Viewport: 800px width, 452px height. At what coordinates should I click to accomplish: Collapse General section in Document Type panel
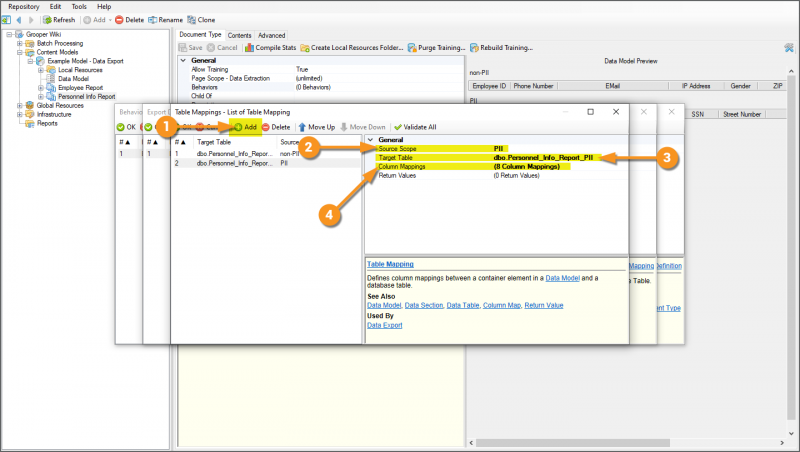tap(183, 60)
